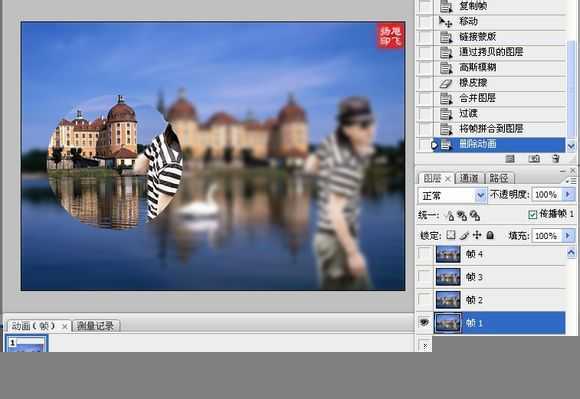Expand the 删除动画 step with its triangle
Viewport: 580px width, 399px height.
click(435, 145)
